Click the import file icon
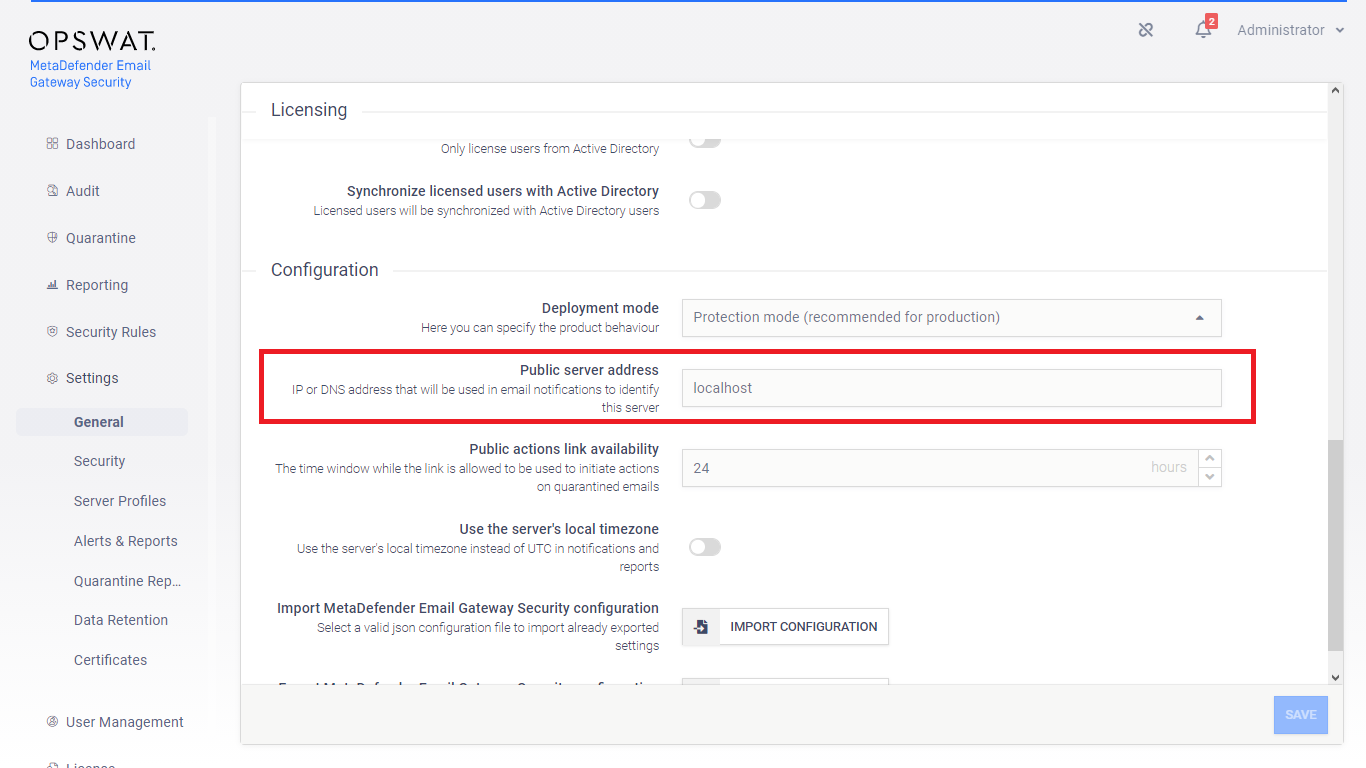 [701, 627]
